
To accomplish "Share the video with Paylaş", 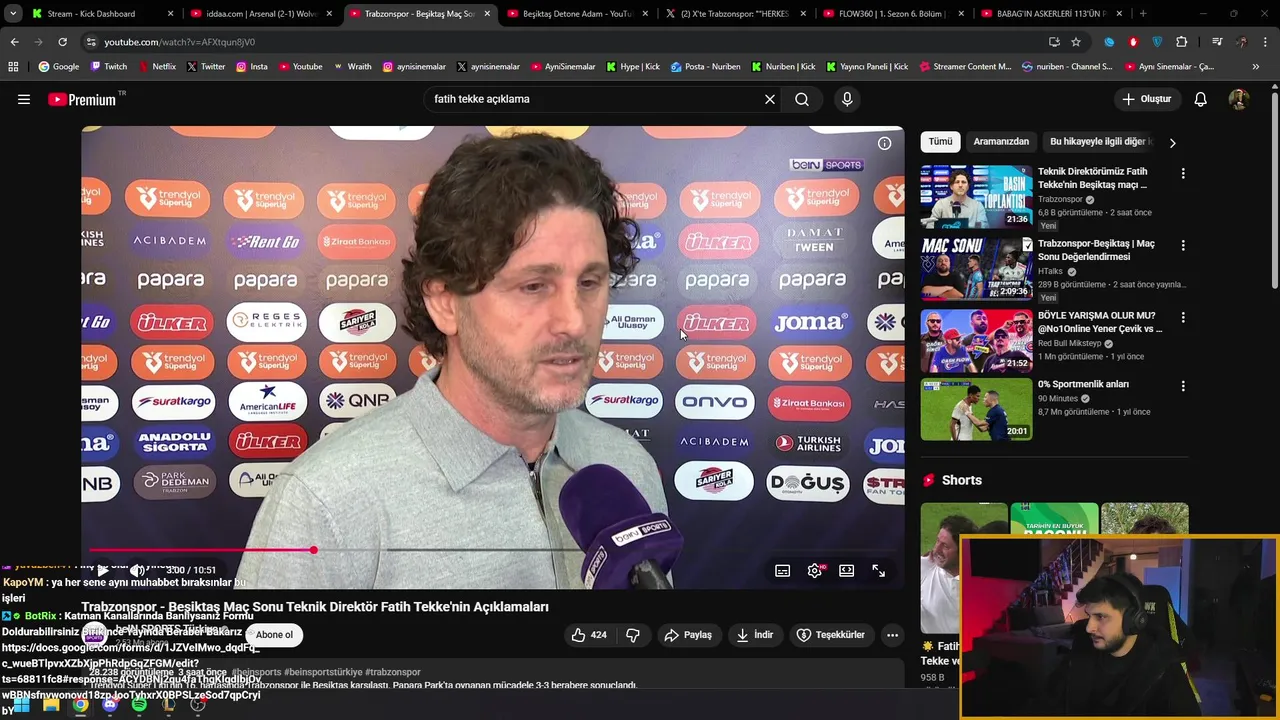I will (689, 635).
